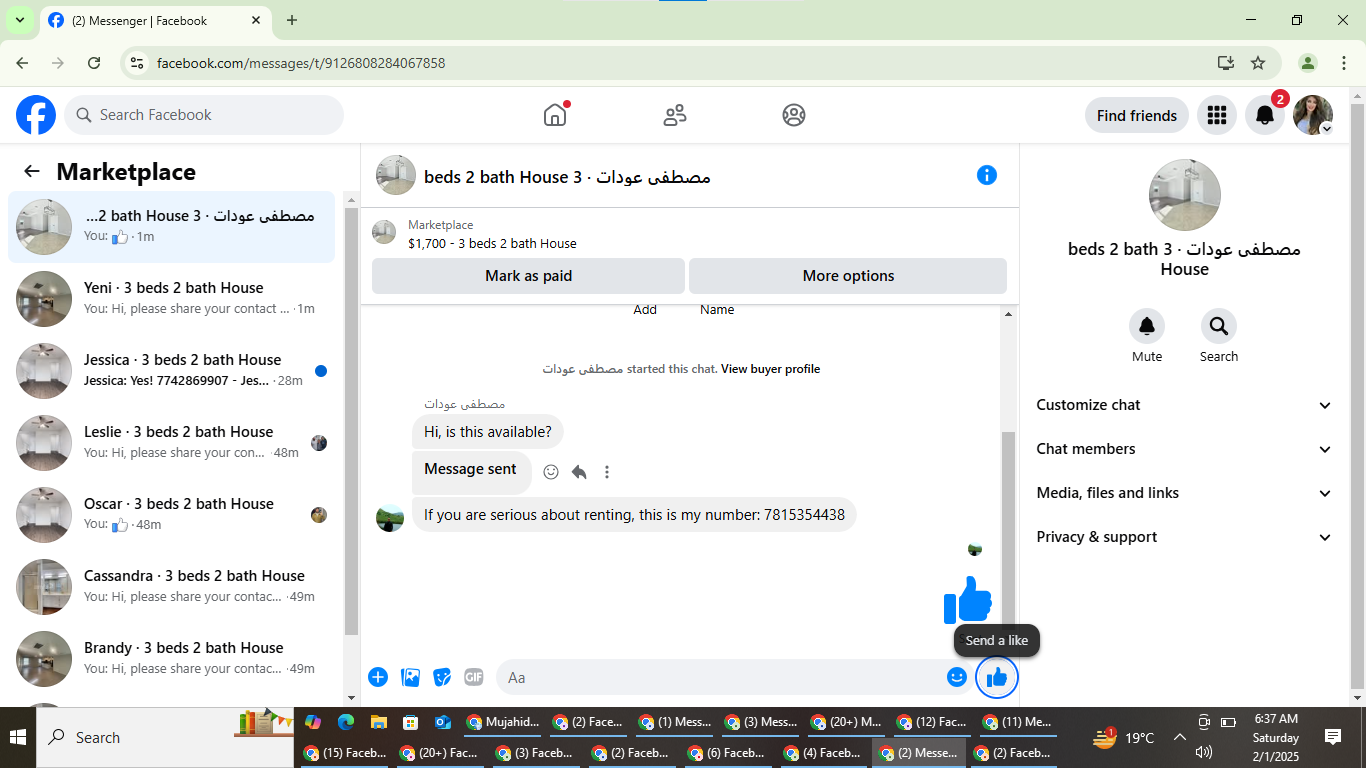The image size is (1366, 768).
Task: Click the browser address bar URL
Action: coord(301,63)
